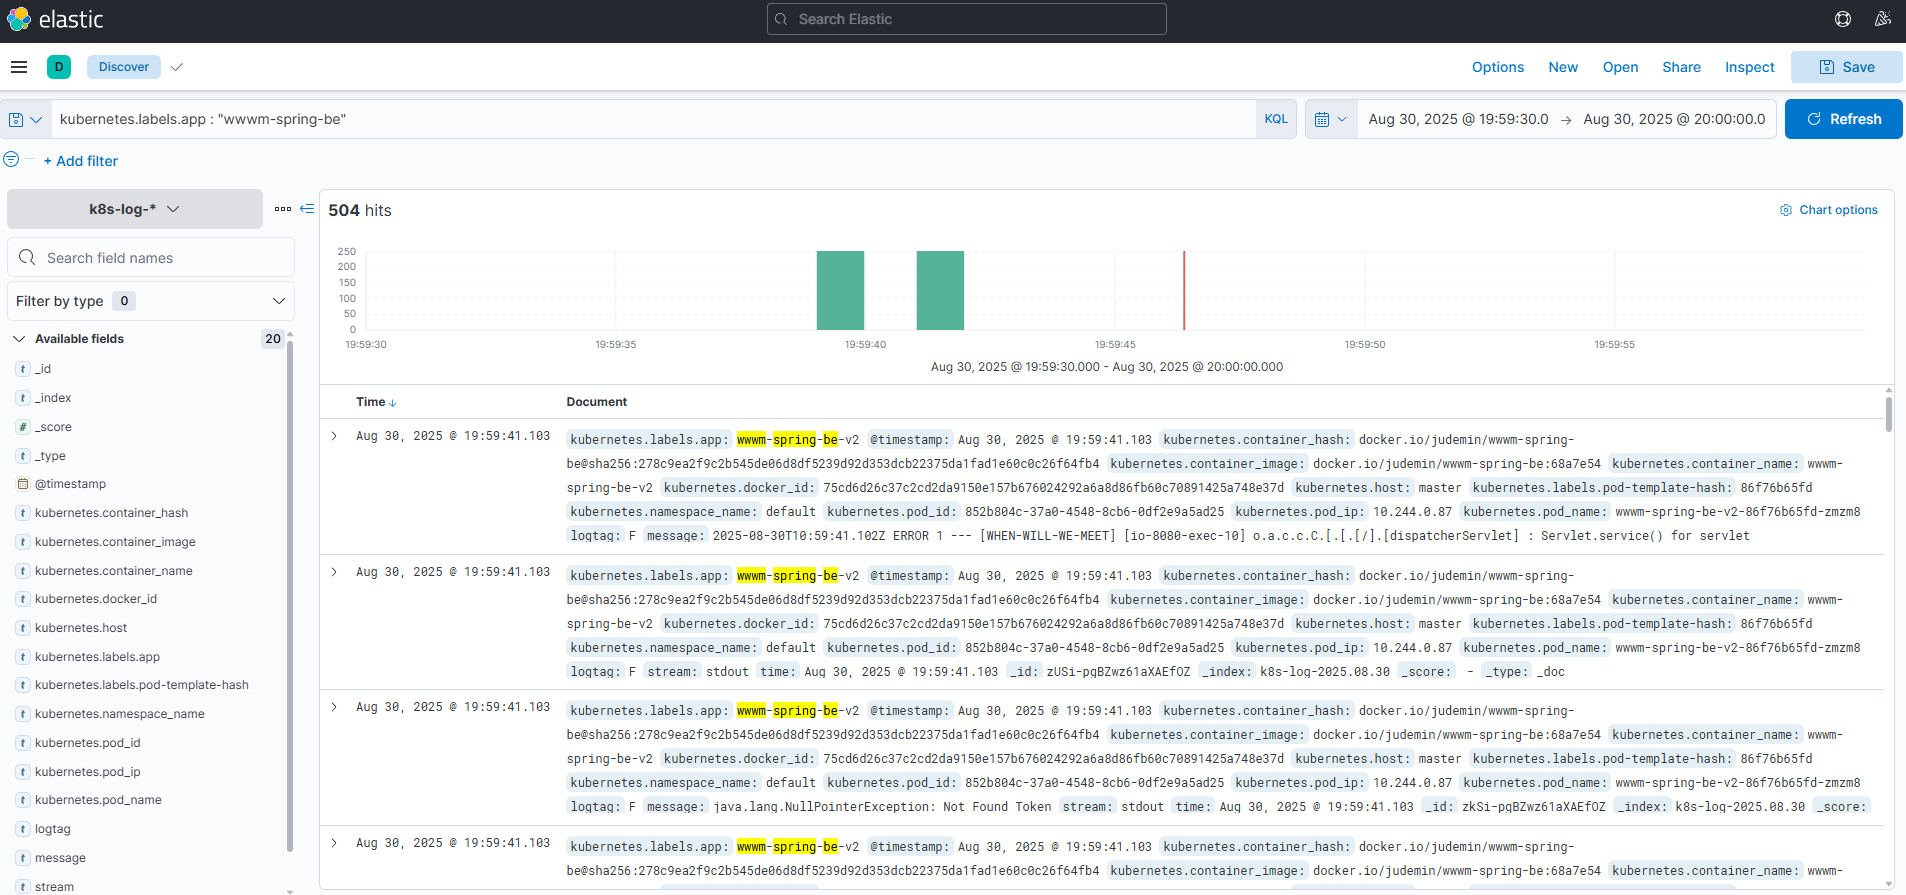The image size is (1906, 895).
Task: Click the @timestamp date type icon
Action: 23,484
